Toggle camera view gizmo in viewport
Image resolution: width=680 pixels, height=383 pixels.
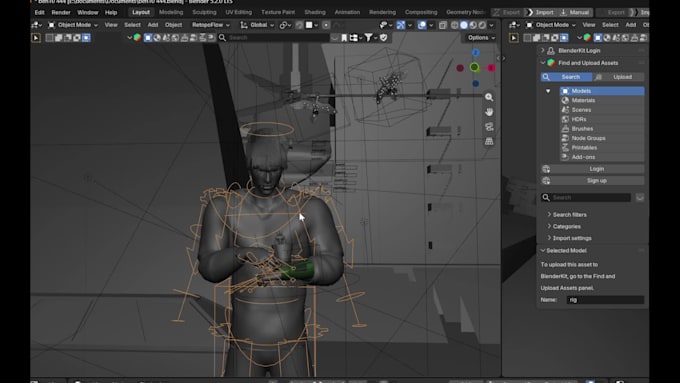tap(489, 127)
